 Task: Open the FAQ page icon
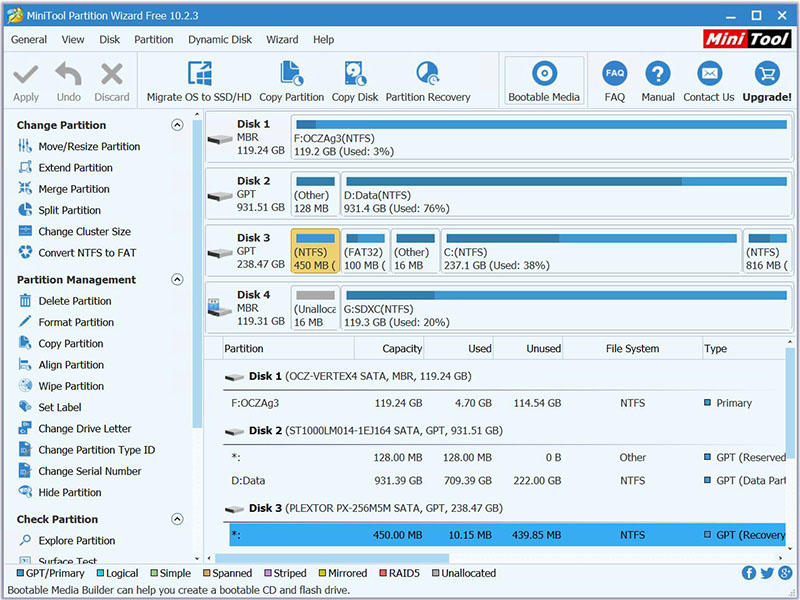pos(614,74)
